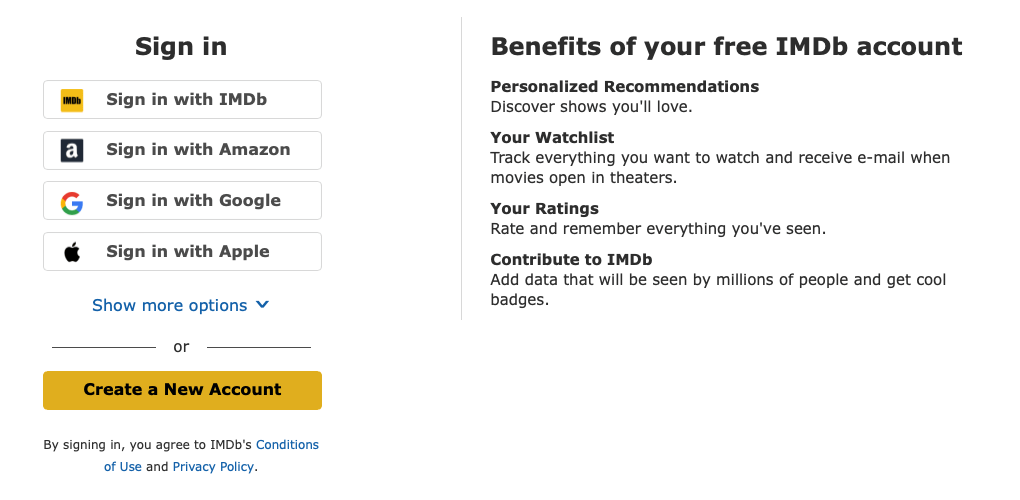Select the 'Personalized Recommendations' heading
This screenshot has height=500, width=1020.
pyautogui.click(x=624, y=86)
